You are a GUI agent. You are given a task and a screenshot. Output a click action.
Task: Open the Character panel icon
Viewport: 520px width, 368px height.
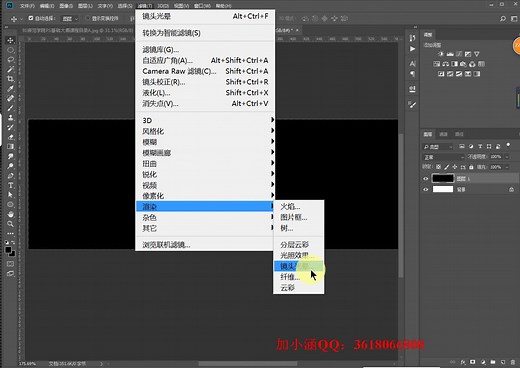(x=412, y=63)
